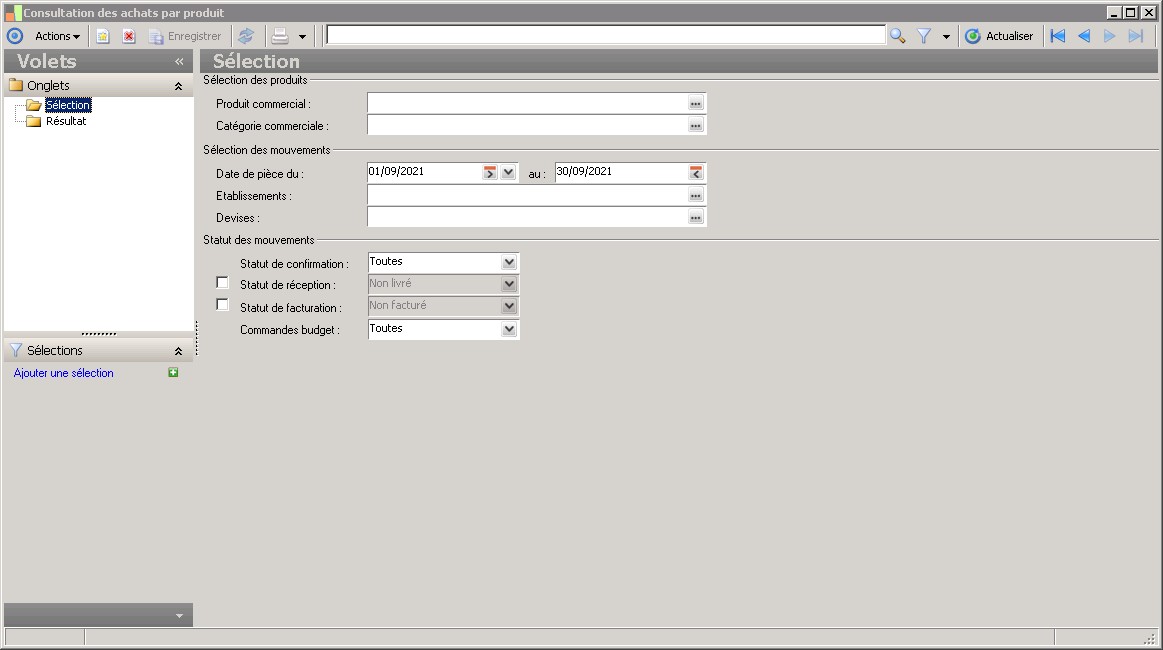Select the Sélection tree item
The height and width of the screenshot is (650, 1163).
(x=68, y=105)
